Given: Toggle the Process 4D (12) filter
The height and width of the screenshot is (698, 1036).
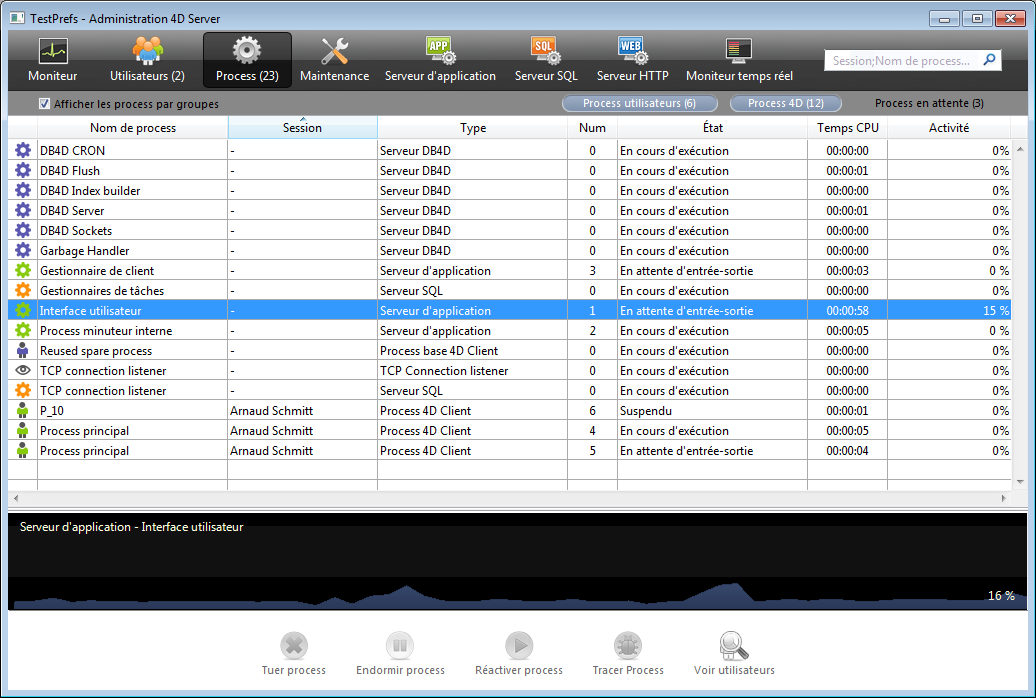Looking at the screenshot, I should [x=785, y=104].
